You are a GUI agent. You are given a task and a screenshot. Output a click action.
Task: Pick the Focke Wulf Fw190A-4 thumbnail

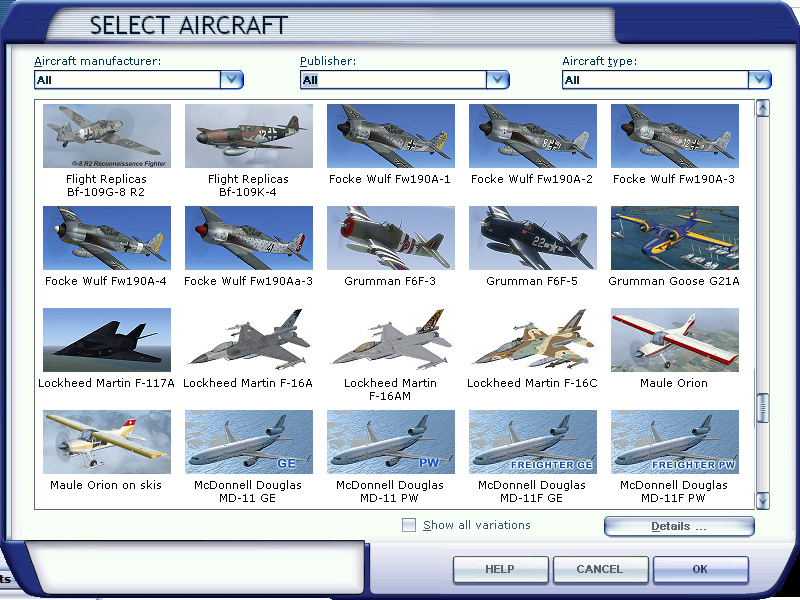click(107, 238)
